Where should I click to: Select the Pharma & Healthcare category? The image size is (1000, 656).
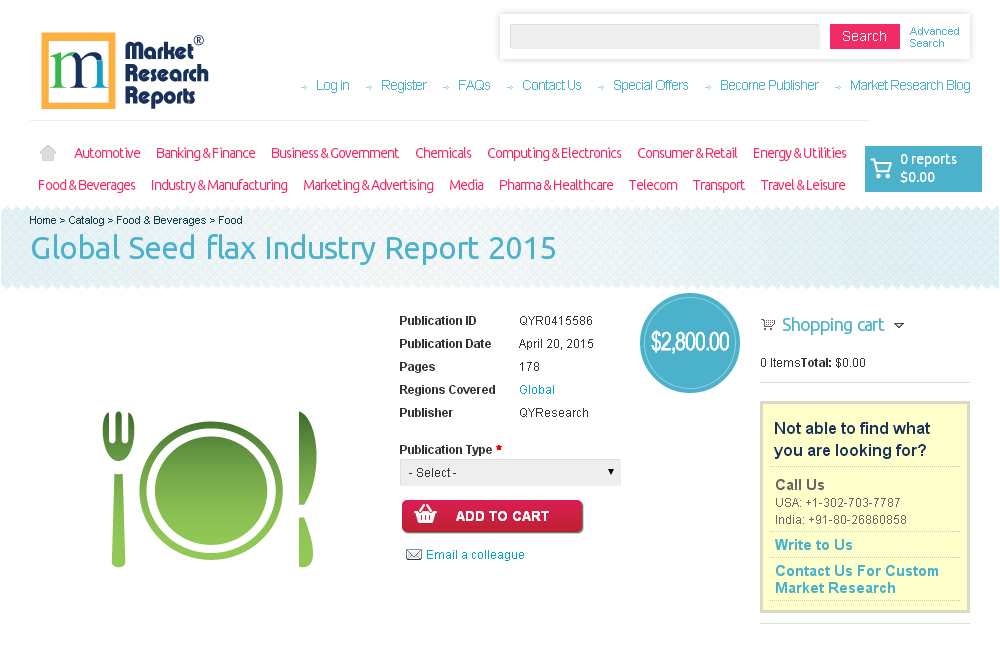(556, 184)
